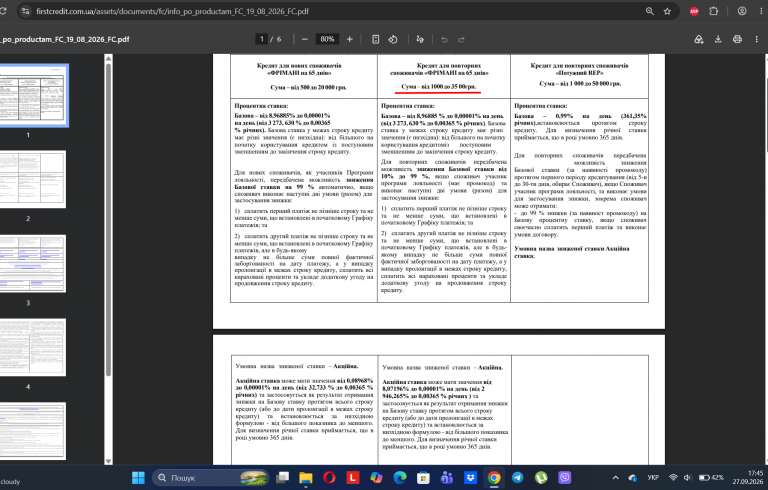Select page 5 thumbnail
The height and width of the screenshot is (490, 768).
(32, 431)
